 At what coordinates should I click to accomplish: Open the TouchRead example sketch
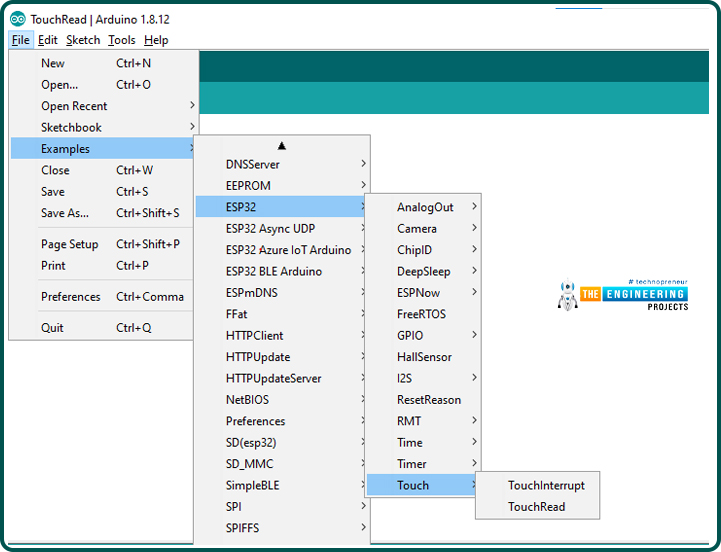click(x=536, y=507)
